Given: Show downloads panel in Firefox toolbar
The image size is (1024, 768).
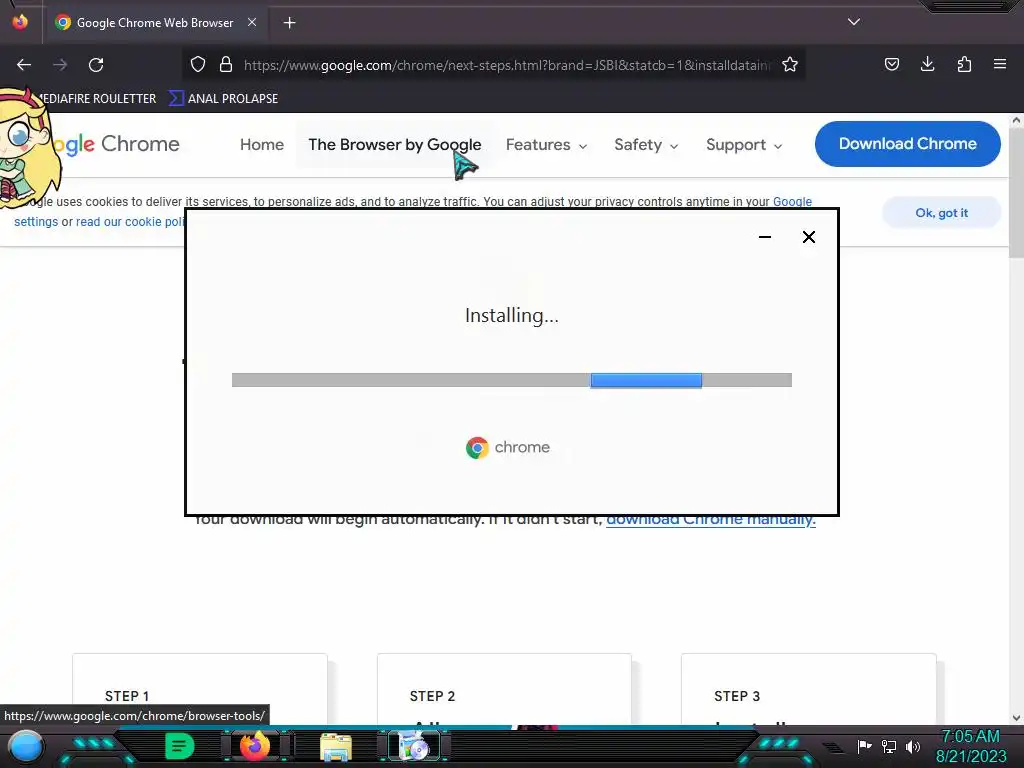Looking at the screenshot, I should coord(927,64).
